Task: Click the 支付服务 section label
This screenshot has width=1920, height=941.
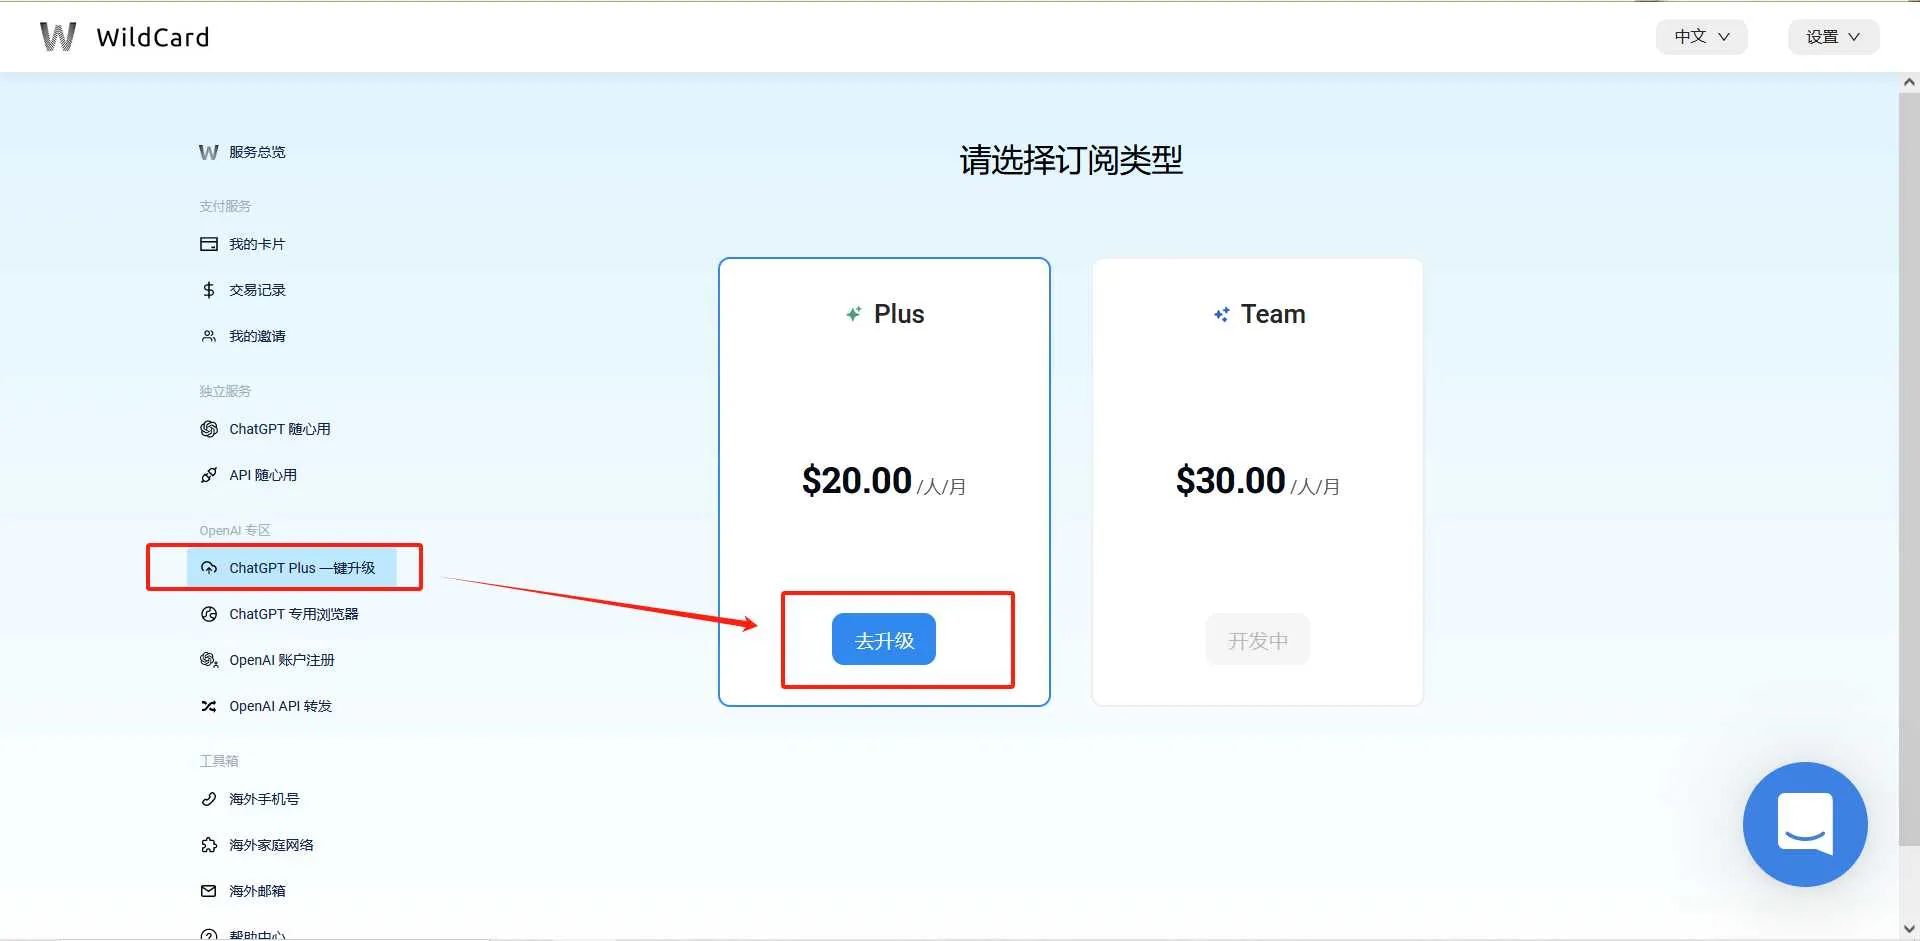Action: click(x=225, y=206)
